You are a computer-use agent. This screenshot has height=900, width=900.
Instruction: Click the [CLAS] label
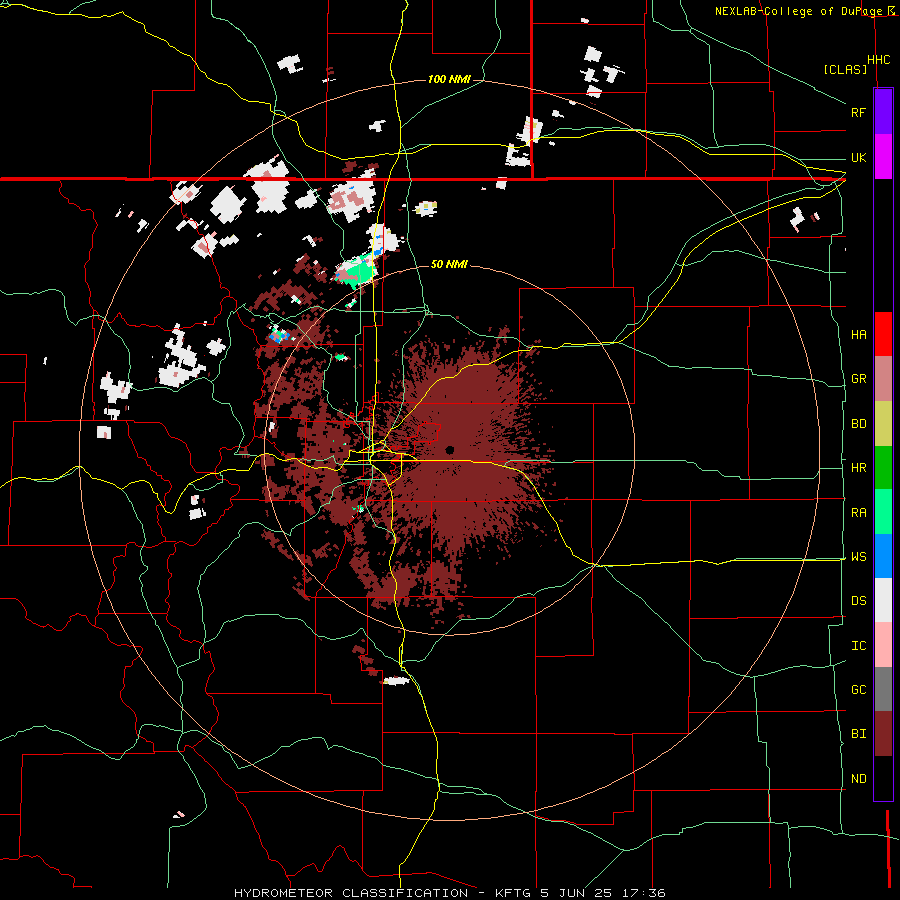(845, 70)
